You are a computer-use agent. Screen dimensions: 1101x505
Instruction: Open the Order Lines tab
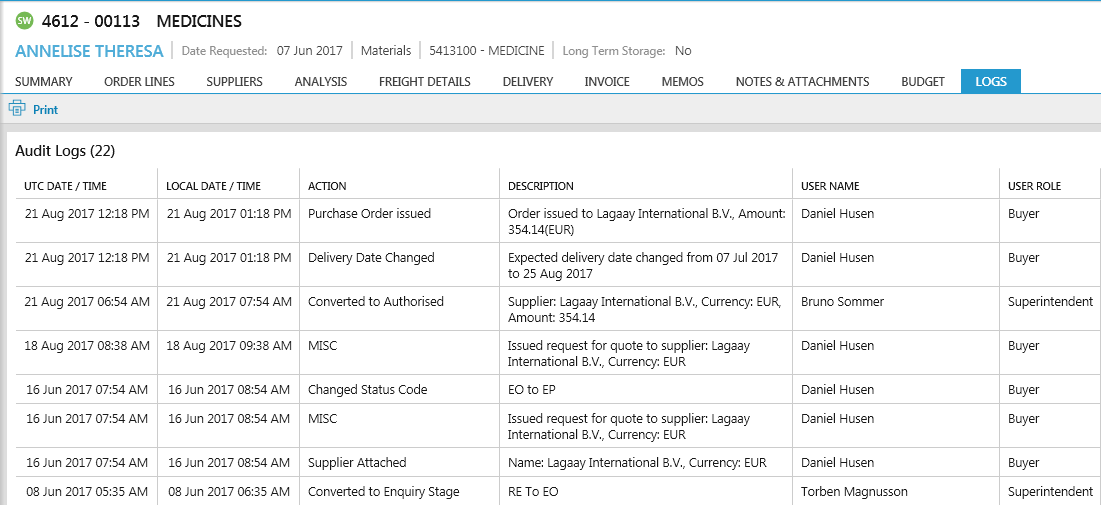(139, 82)
